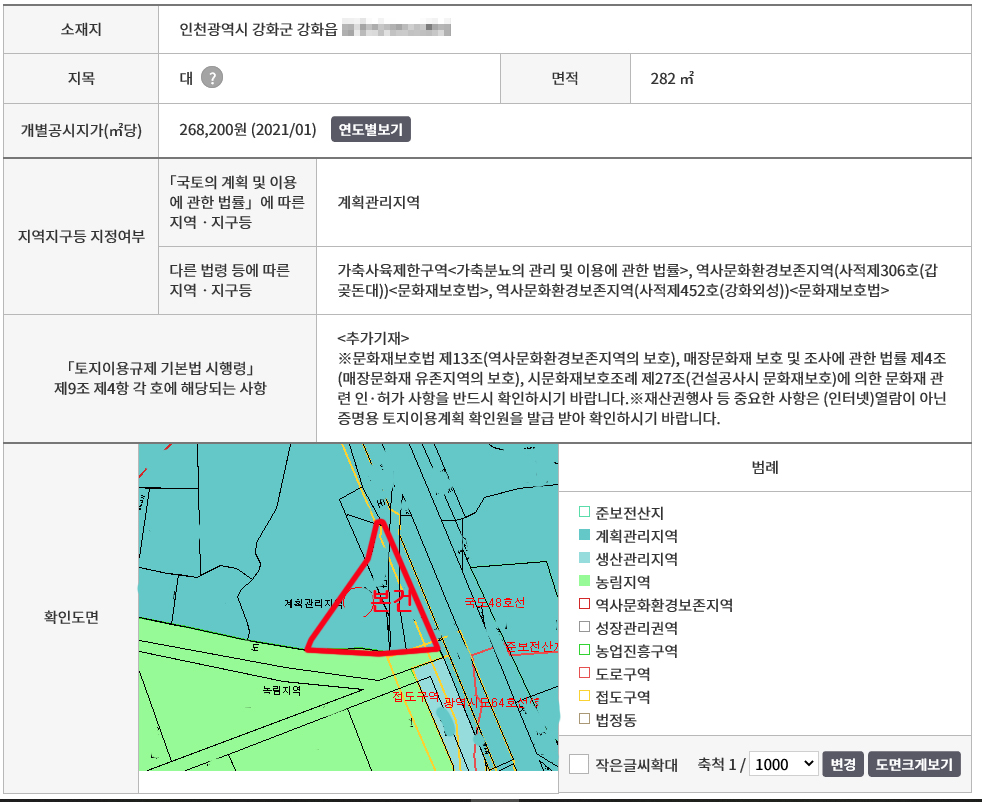982x802 pixels.
Task: Click the 법정동 legend box
Action: 585,720
